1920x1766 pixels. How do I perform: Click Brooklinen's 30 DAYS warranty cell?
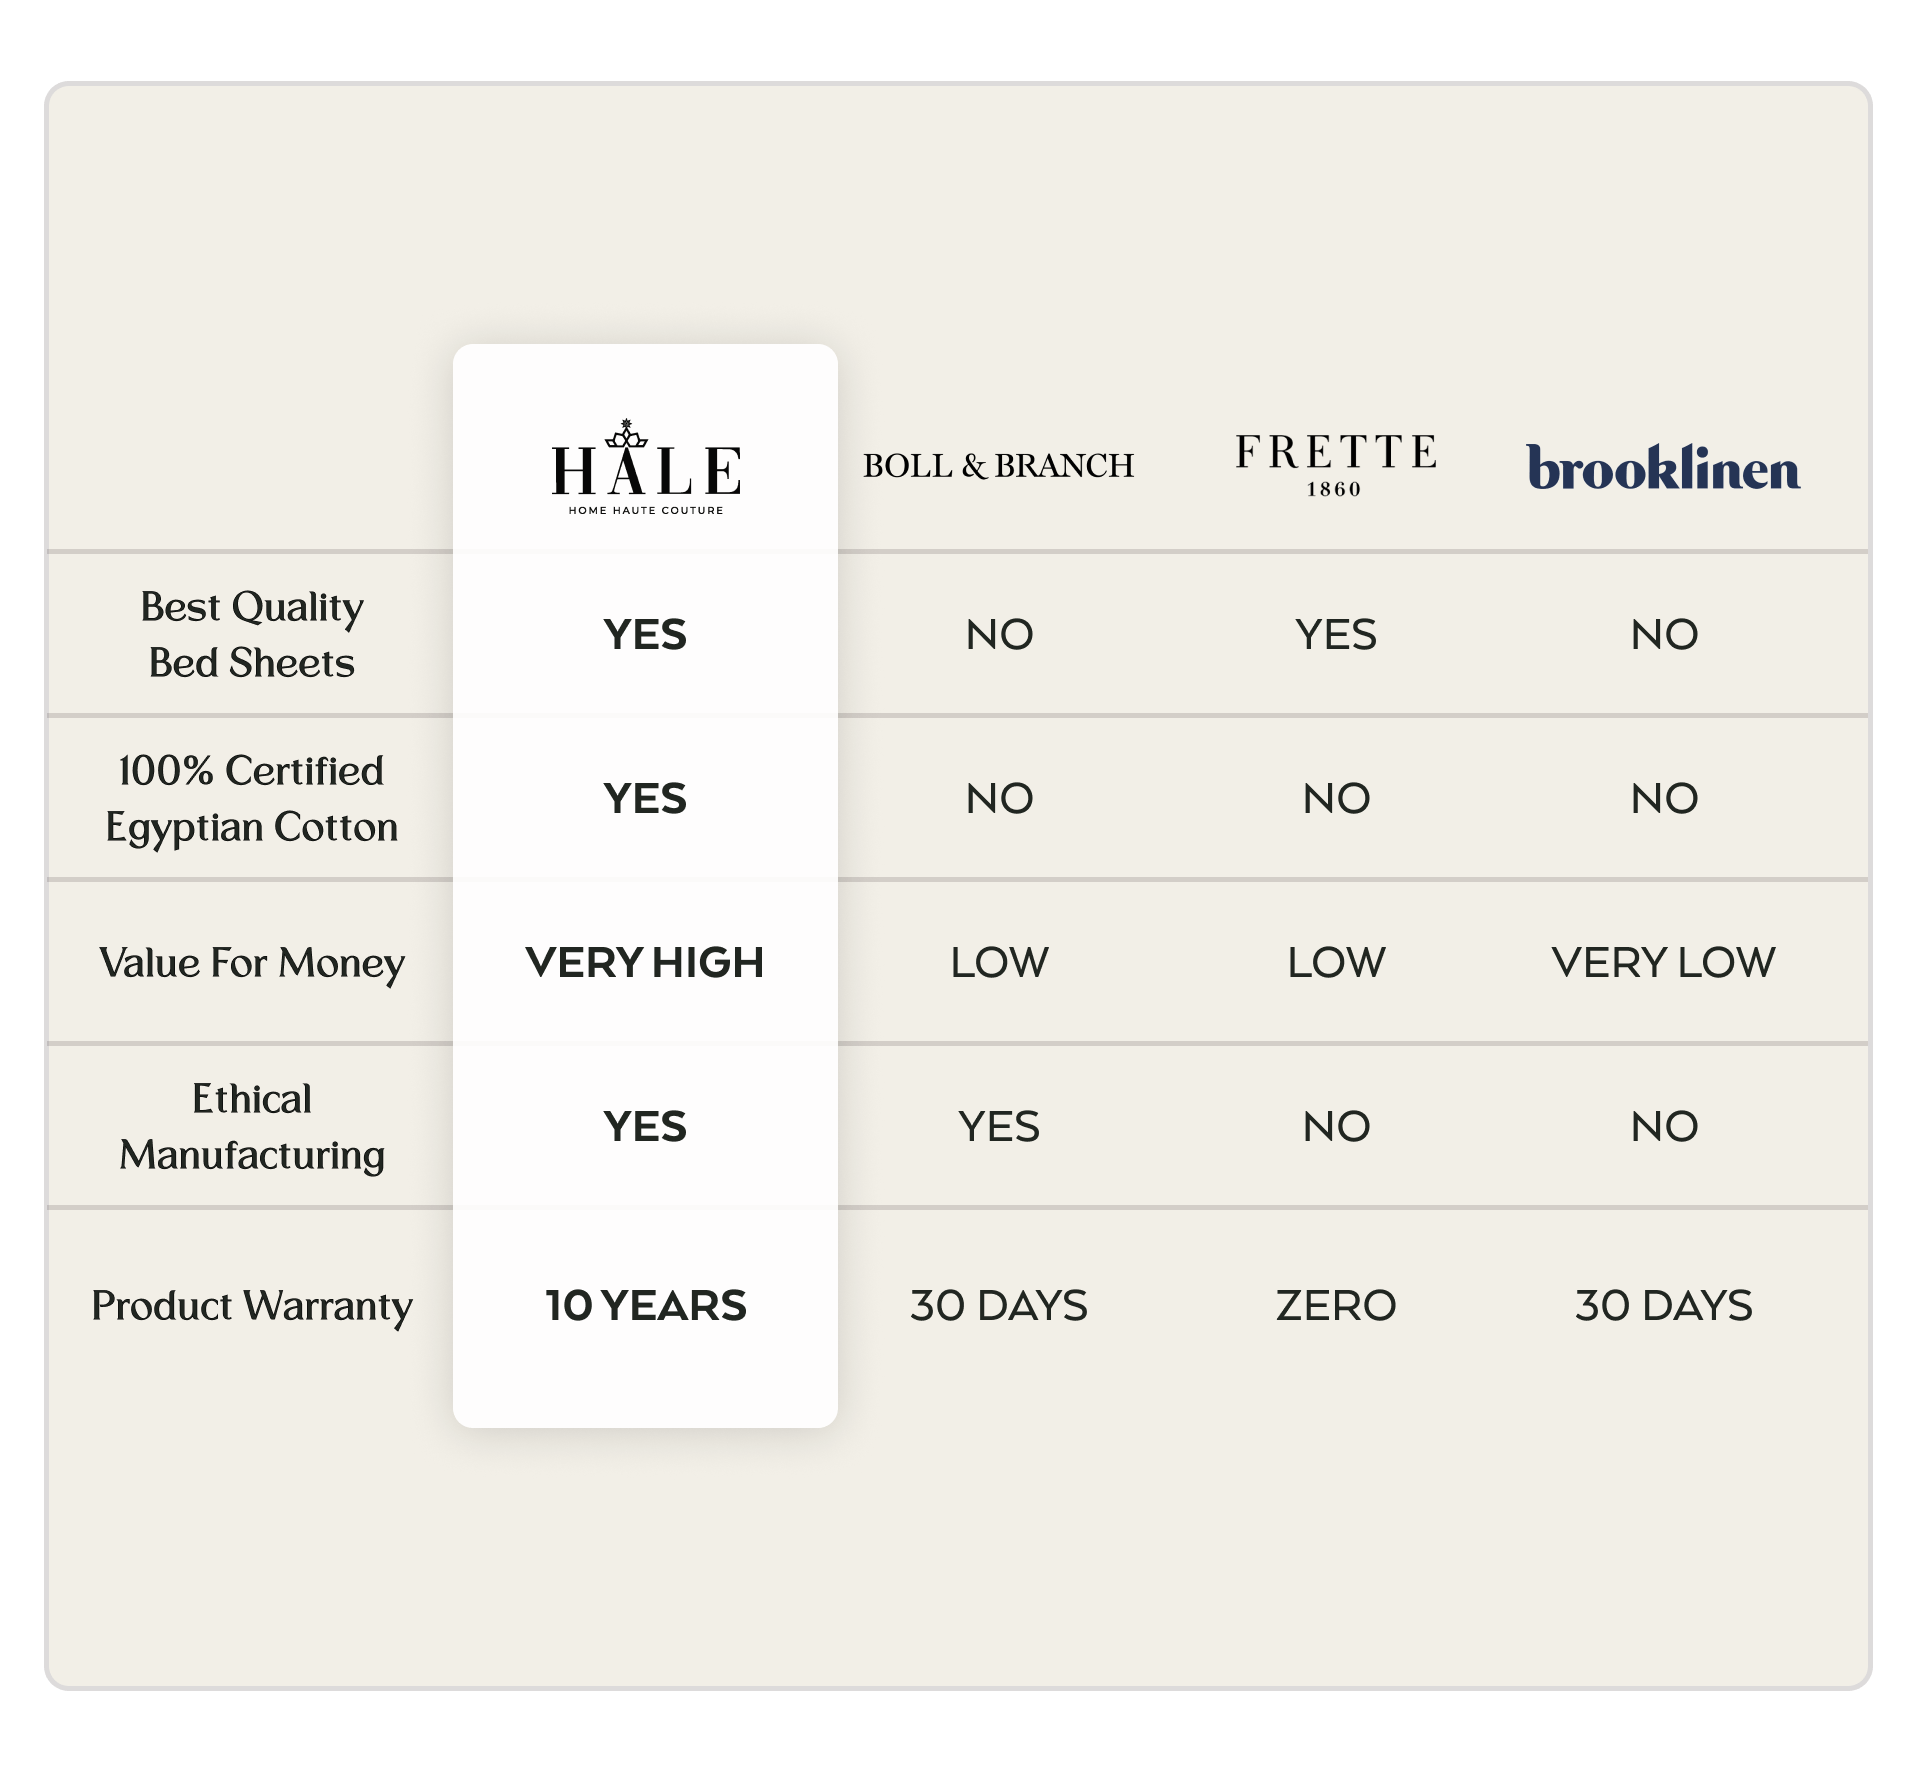coord(1663,1306)
